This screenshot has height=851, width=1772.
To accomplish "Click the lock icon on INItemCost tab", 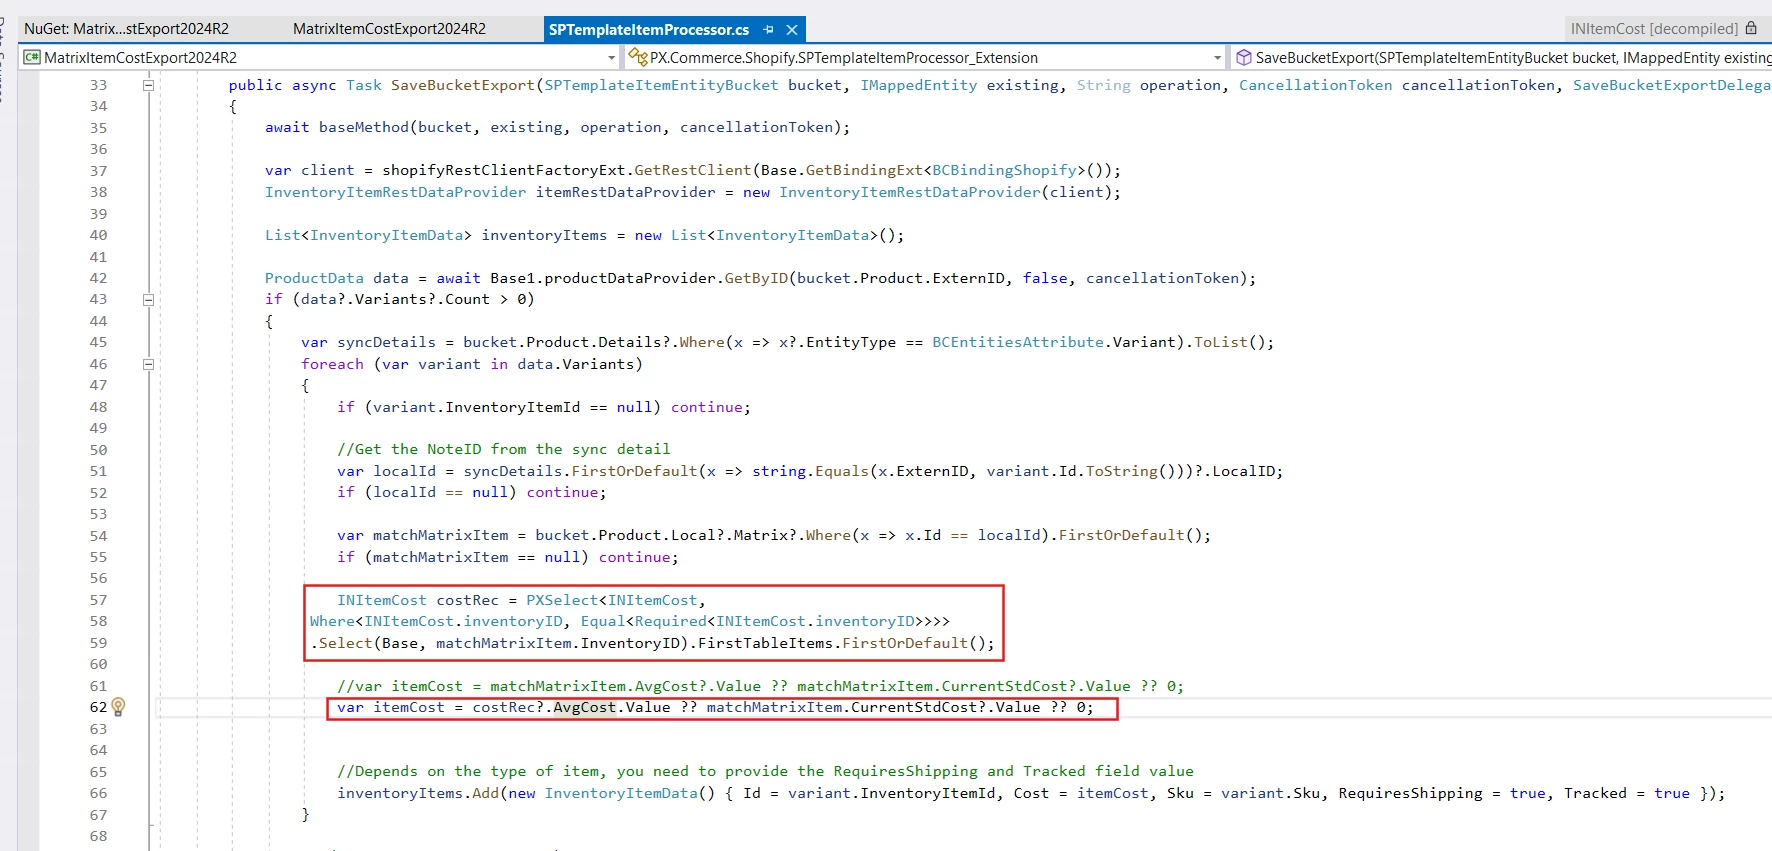I will (1751, 28).
